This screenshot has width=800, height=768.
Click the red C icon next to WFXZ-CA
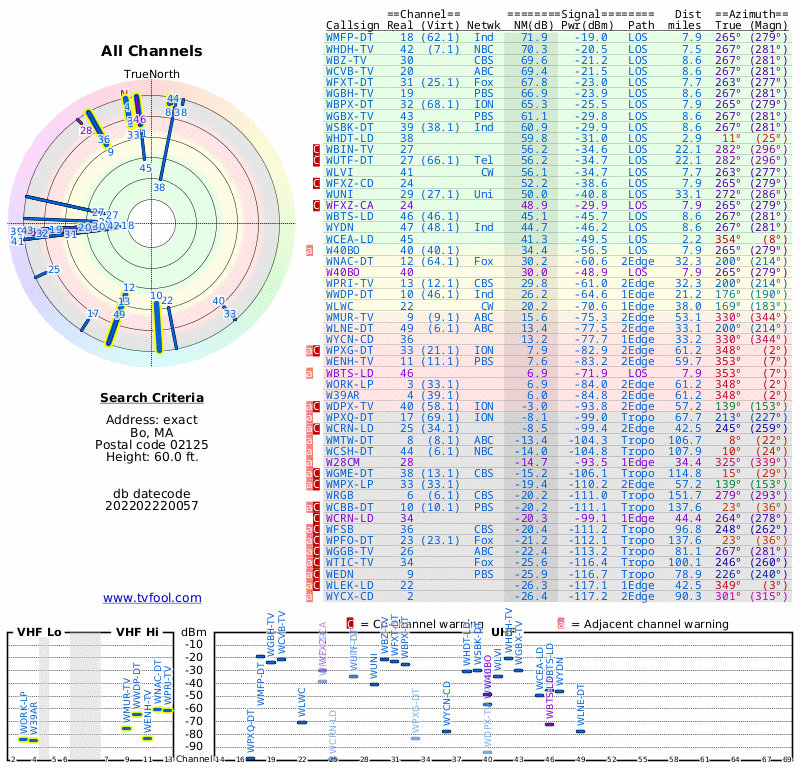click(x=316, y=206)
